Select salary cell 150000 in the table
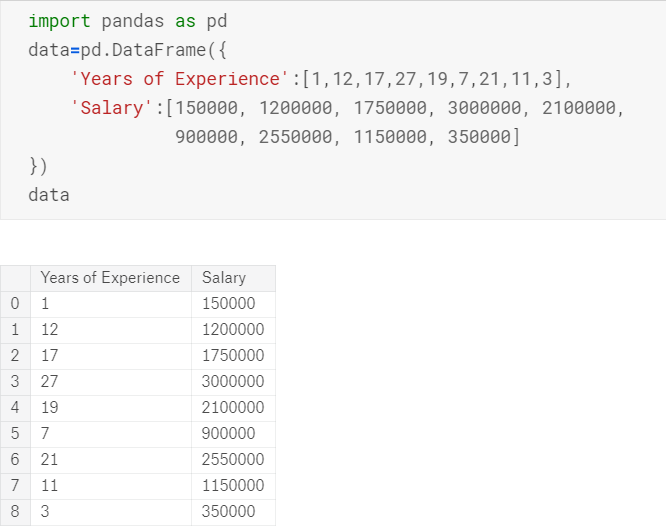This screenshot has width=666, height=527. click(233, 304)
